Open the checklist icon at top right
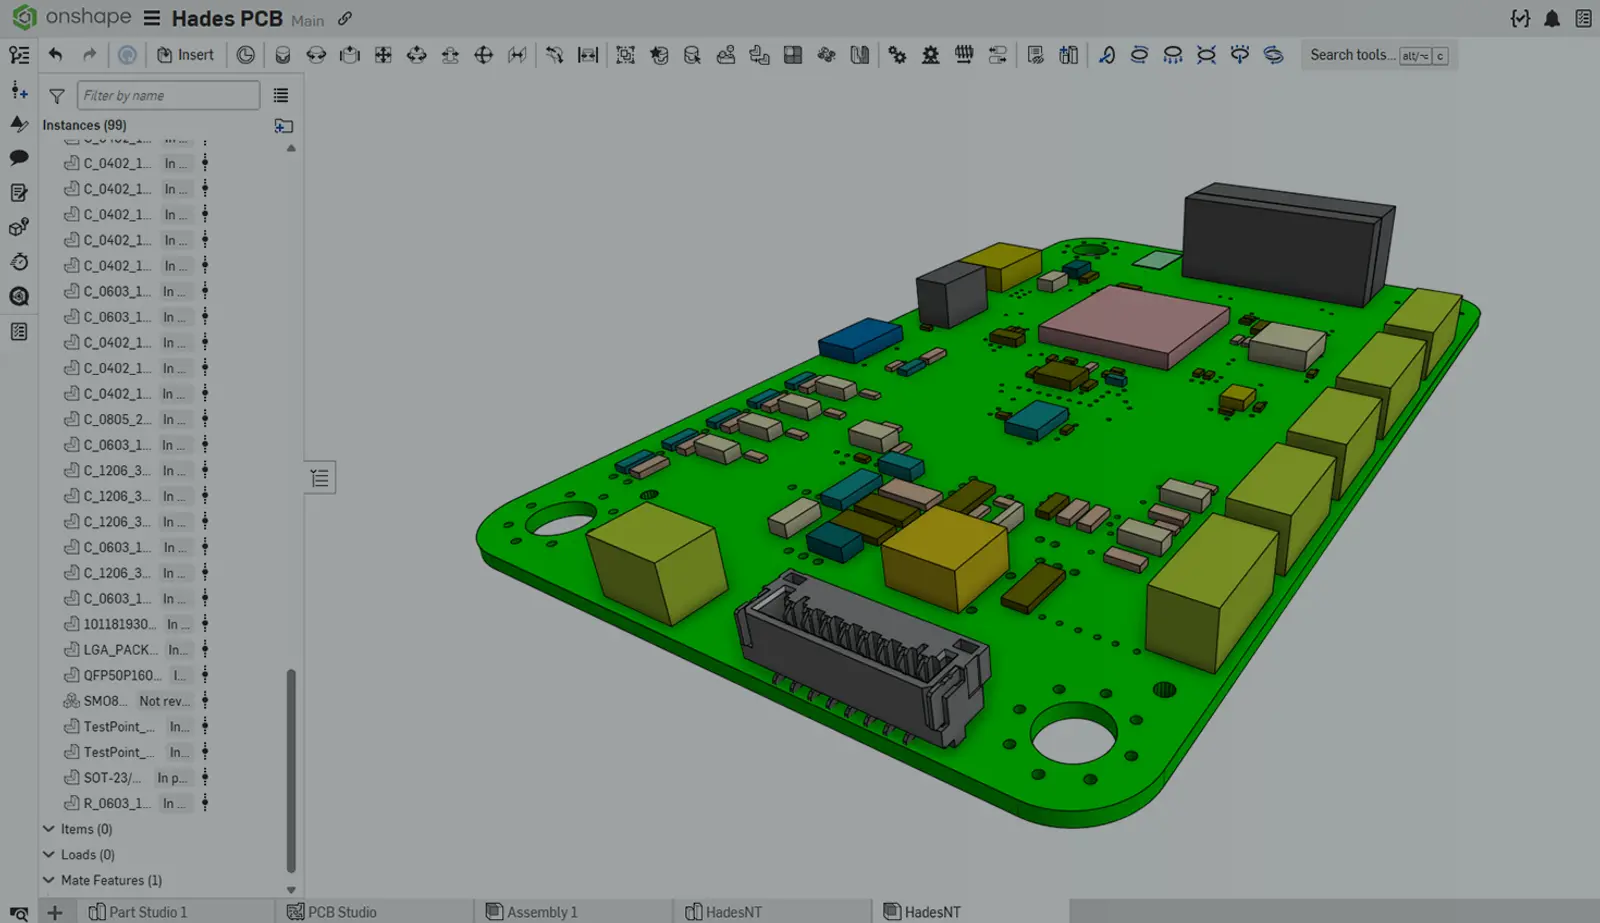This screenshot has width=1600, height=923. tap(1583, 19)
